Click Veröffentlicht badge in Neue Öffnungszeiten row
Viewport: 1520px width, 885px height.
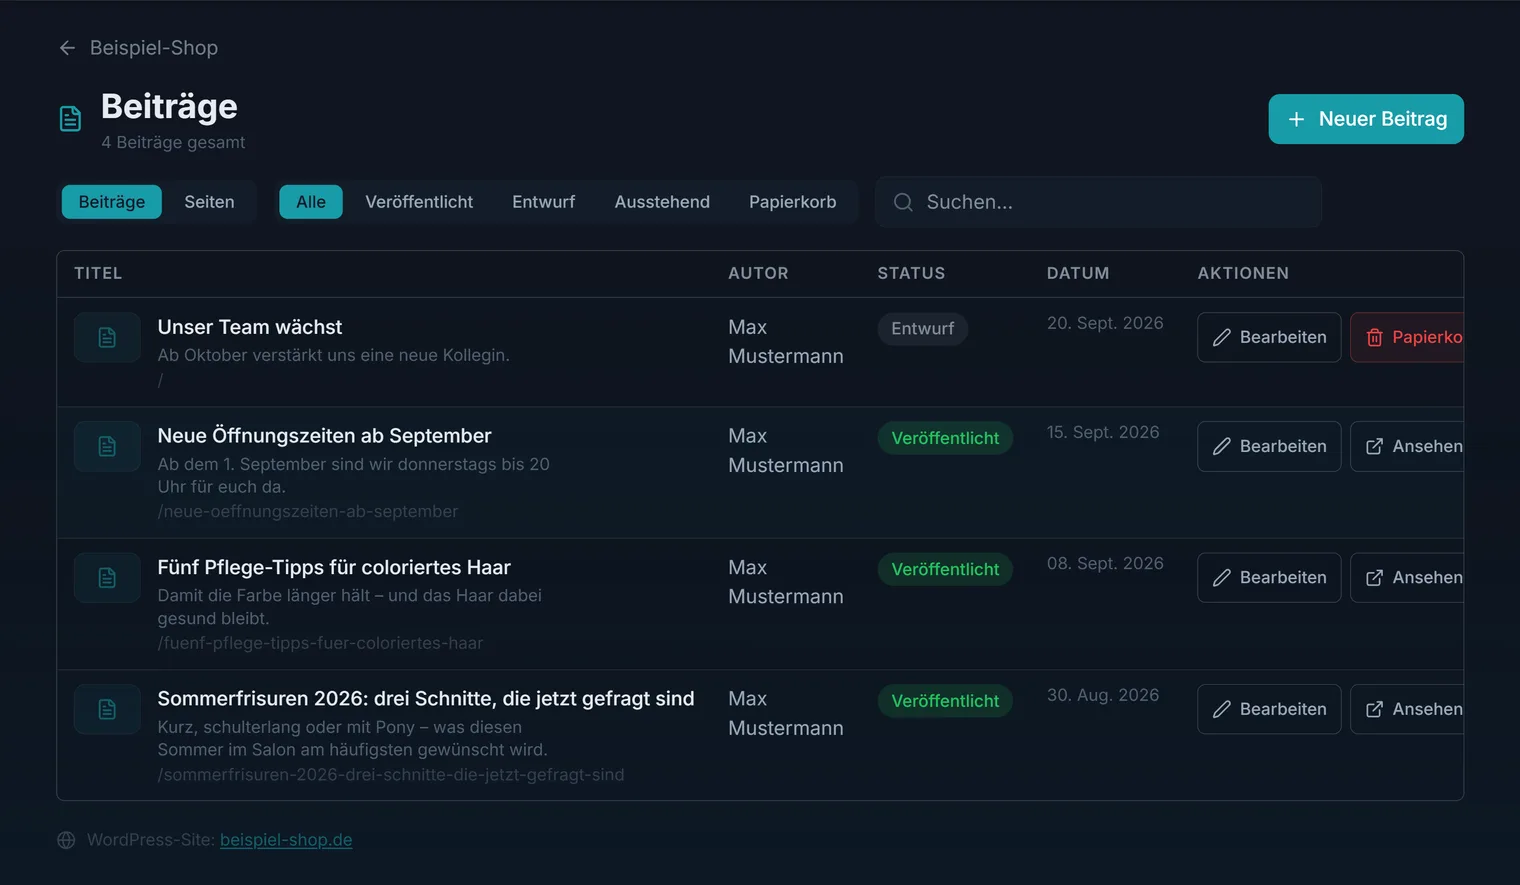(x=945, y=438)
